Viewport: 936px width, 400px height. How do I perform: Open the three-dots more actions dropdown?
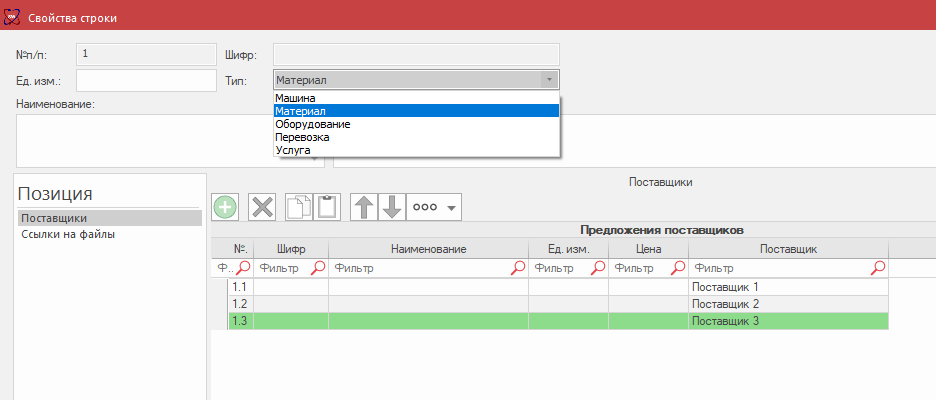(435, 207)
